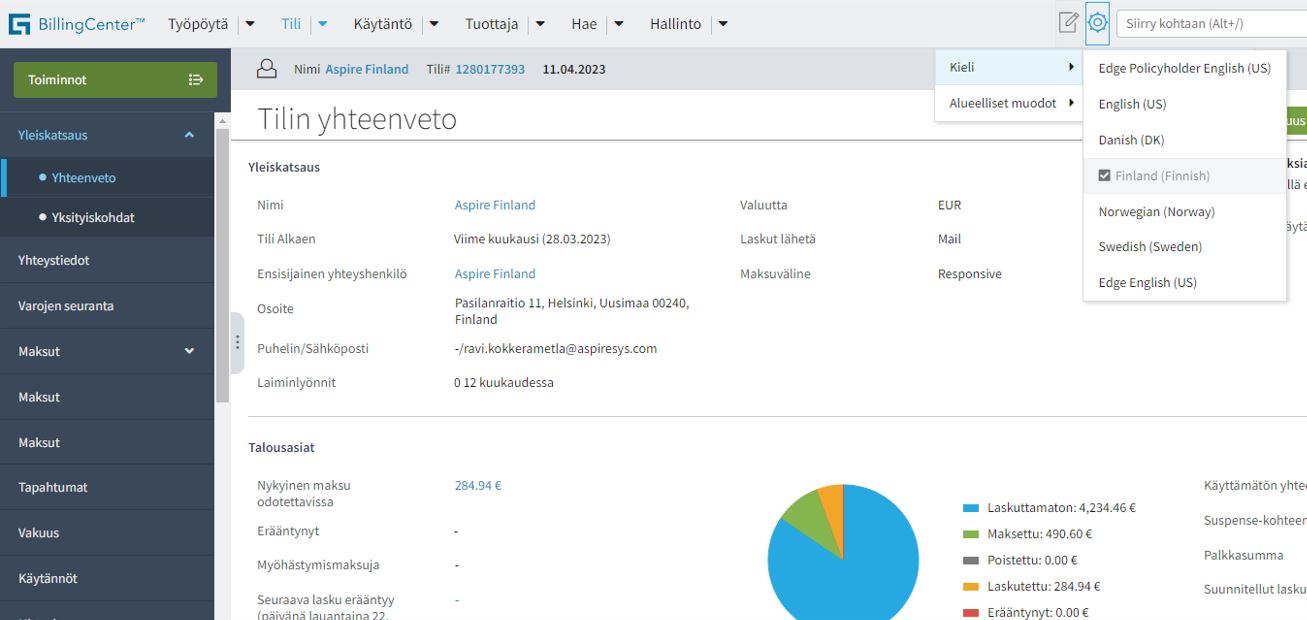Click the notepad edit icon in top bar

[1068, 23]
